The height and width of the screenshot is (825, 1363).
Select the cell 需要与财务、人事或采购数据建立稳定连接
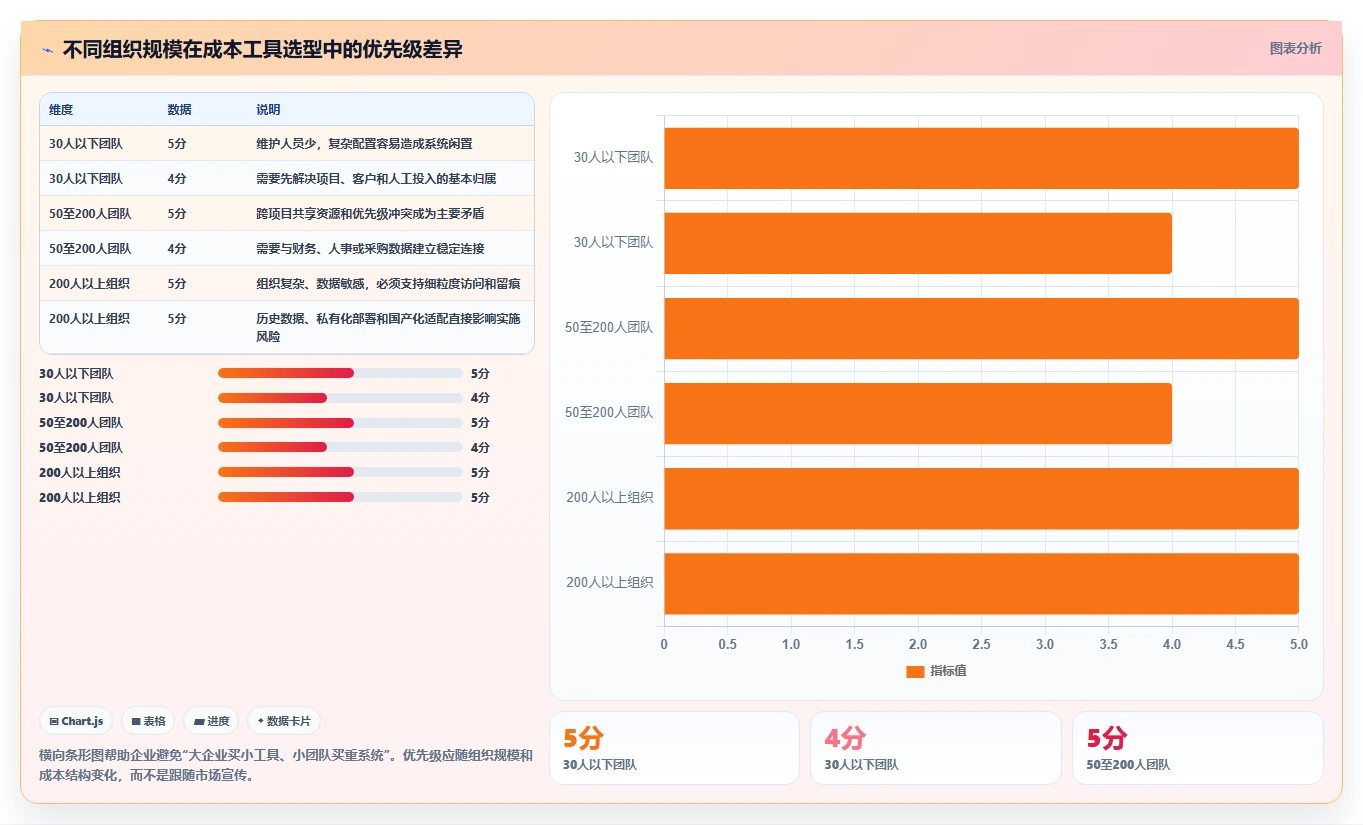[370, 249]
